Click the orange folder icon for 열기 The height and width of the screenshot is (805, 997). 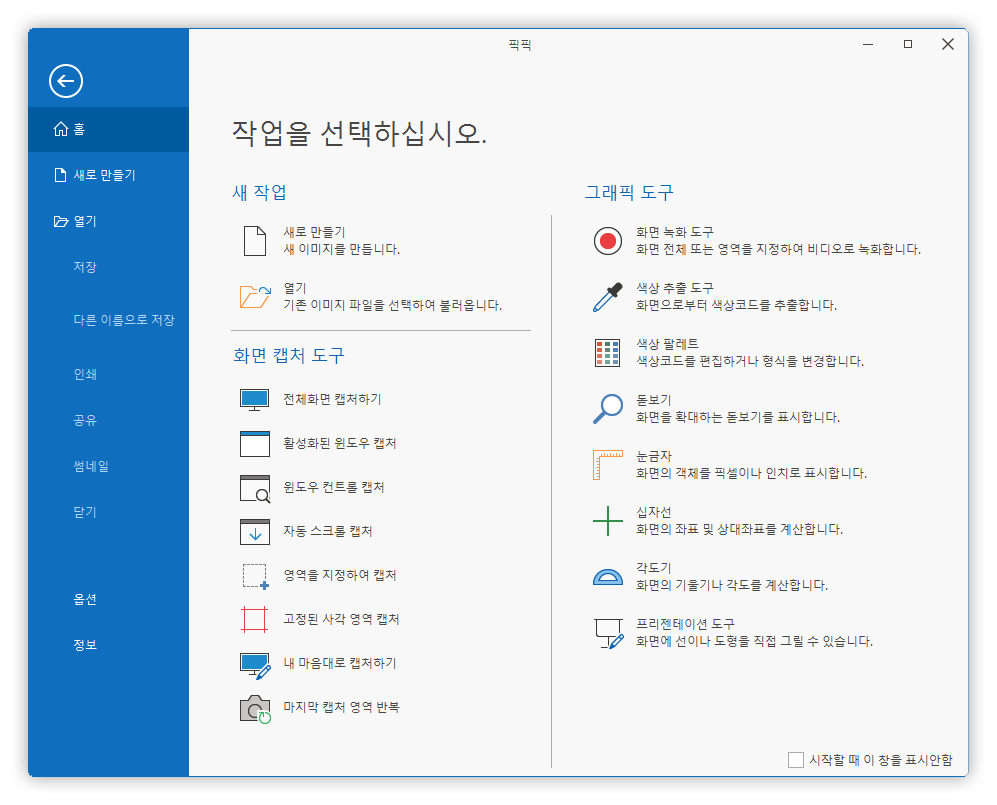coord(255,297)
